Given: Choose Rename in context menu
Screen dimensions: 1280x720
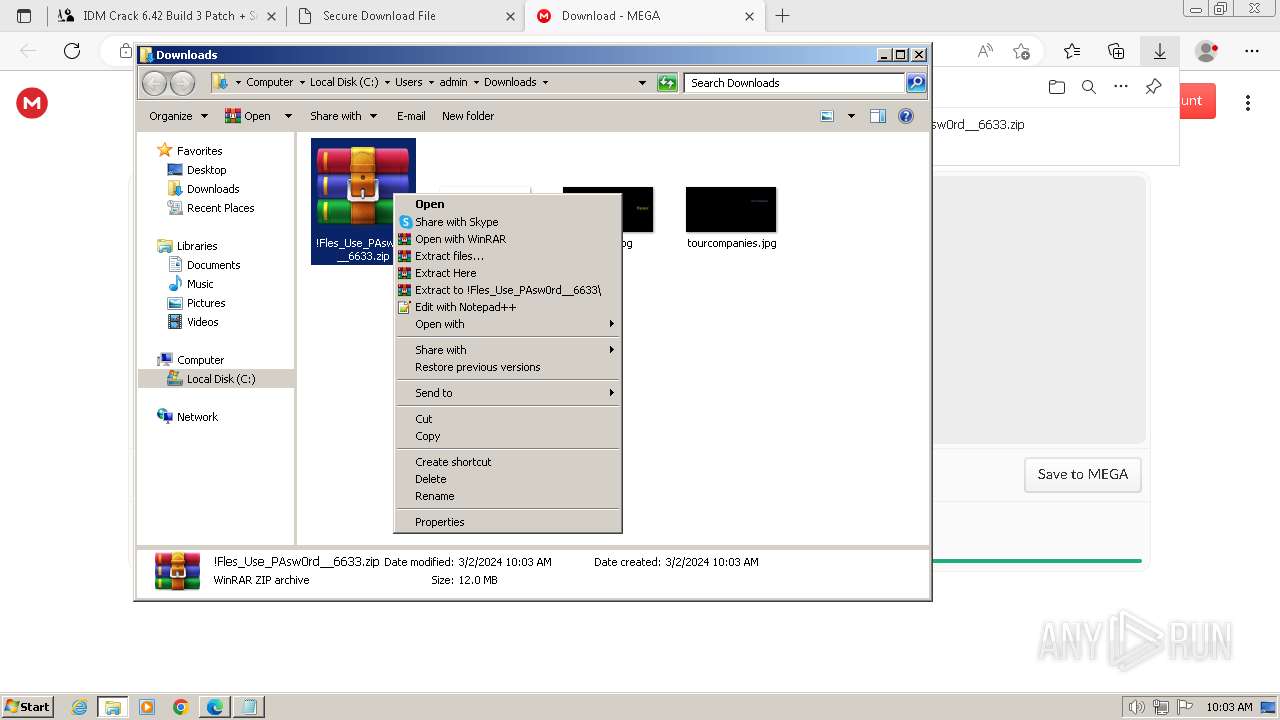Looking at the screenshot, I should click(x=508, y=496).
